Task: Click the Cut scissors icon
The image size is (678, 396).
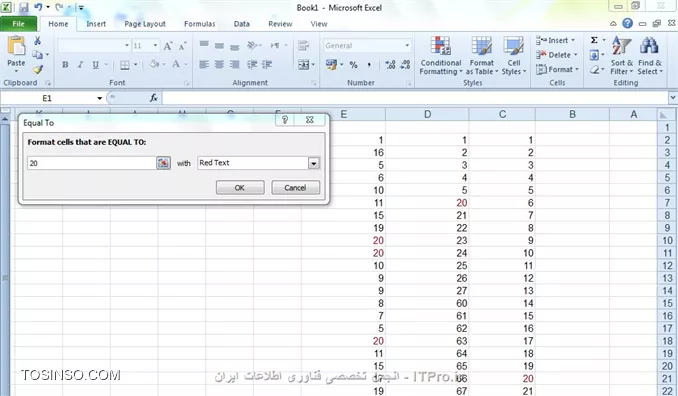Action: click(x=38, y=41)
